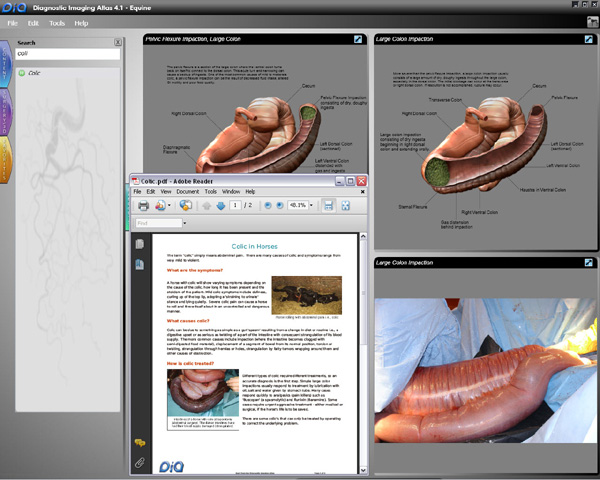This screenshot has height=480, width=600.
Task: Click the intestine surgery photo in PDF
Action: pyautogui.click(x=203, y=393)
